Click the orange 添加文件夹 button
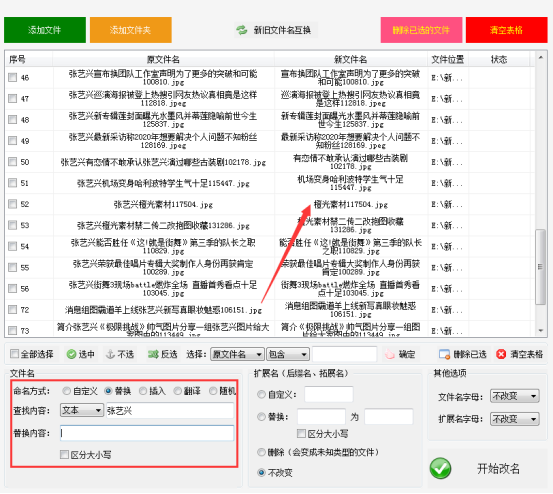This screenshot has height=494, width=553. click(x=130, y=30)
